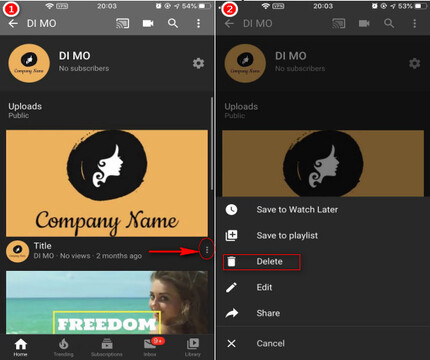Tap dimmed cast icon in right screen
Screen dimensions: 430x360
coord(339,23)
